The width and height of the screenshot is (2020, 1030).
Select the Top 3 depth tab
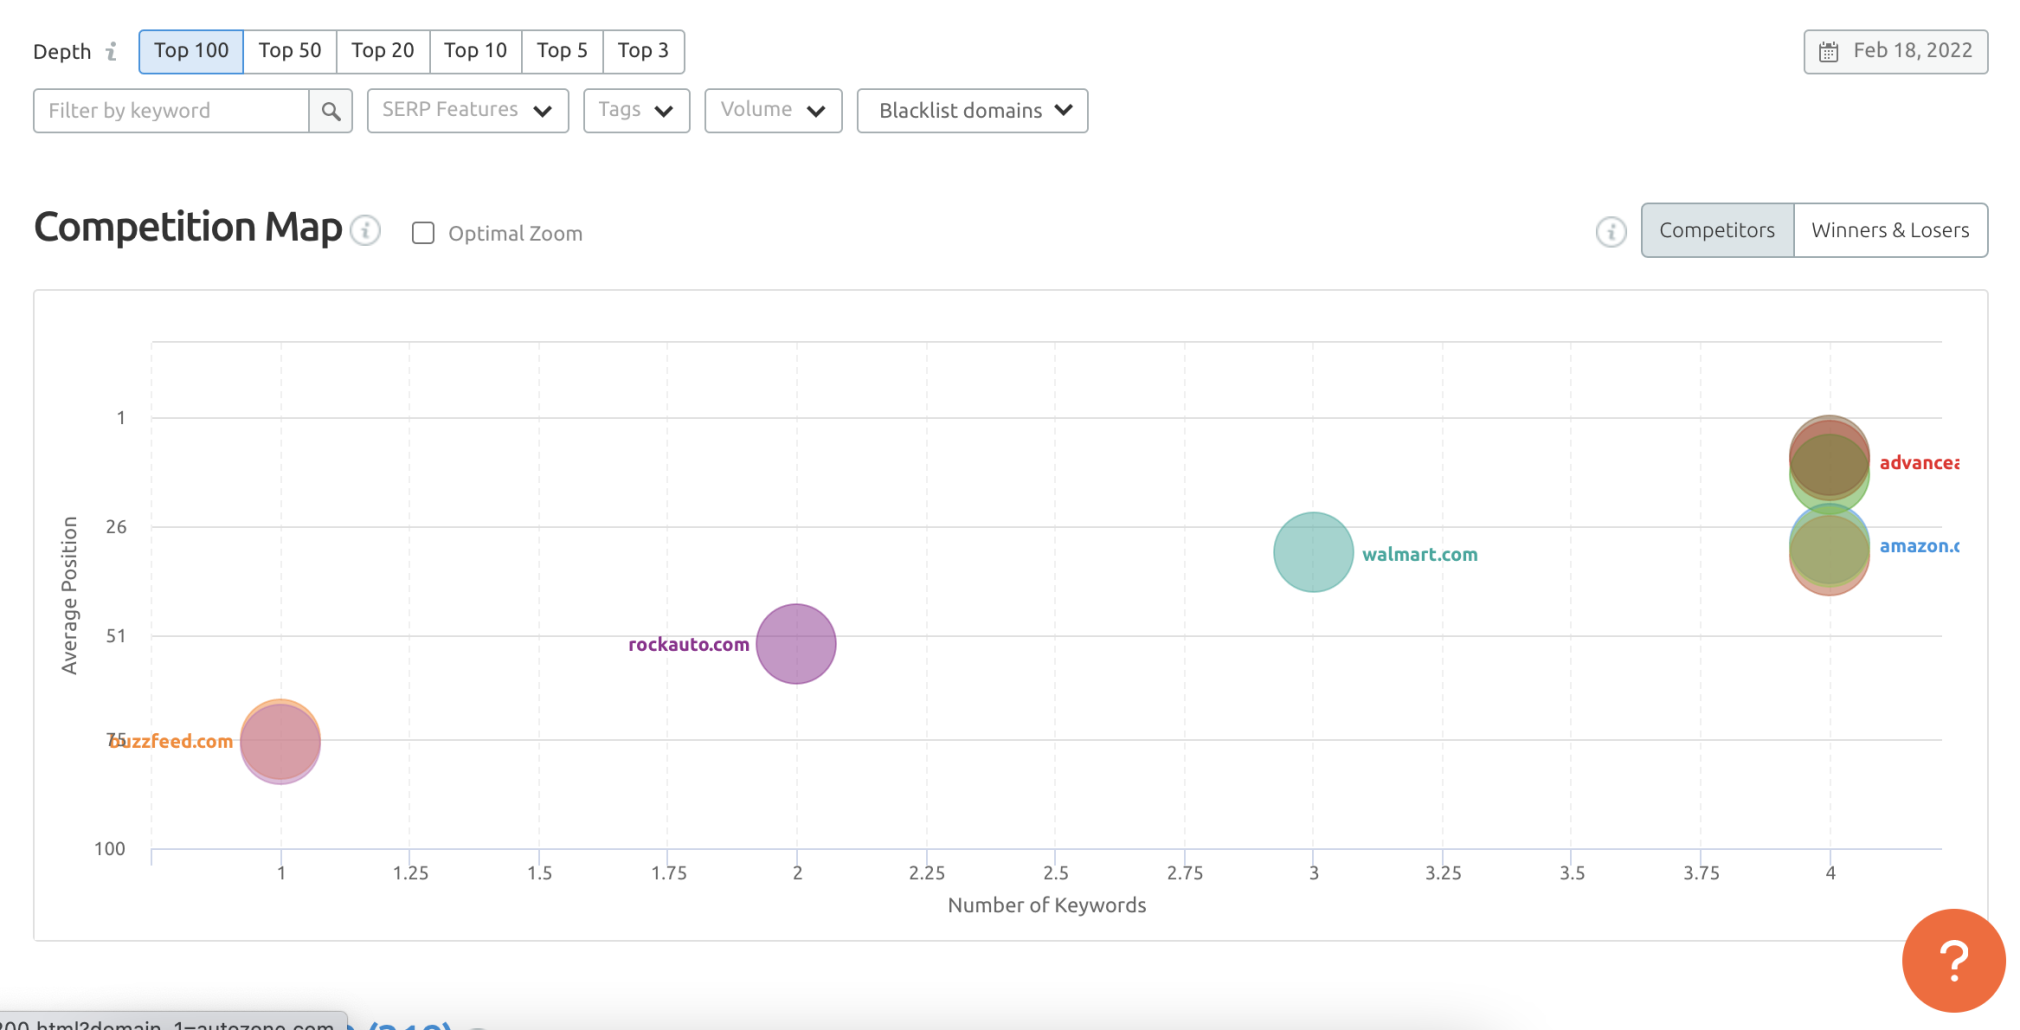coord(643,51)
